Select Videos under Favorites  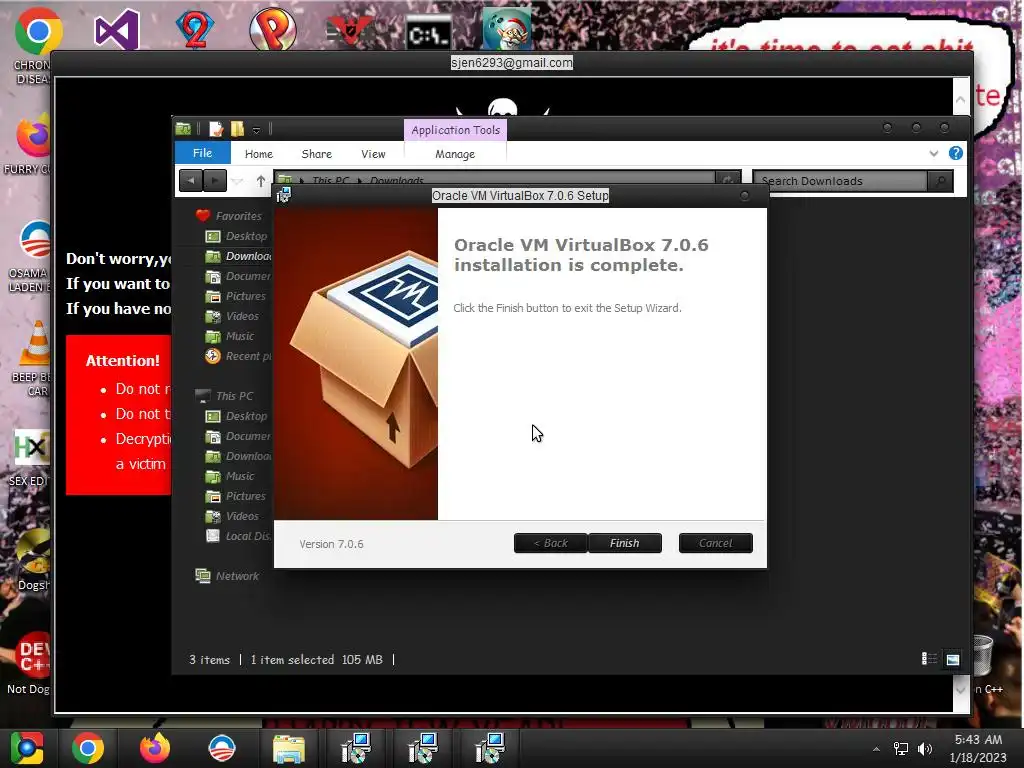tap(232, 316)
